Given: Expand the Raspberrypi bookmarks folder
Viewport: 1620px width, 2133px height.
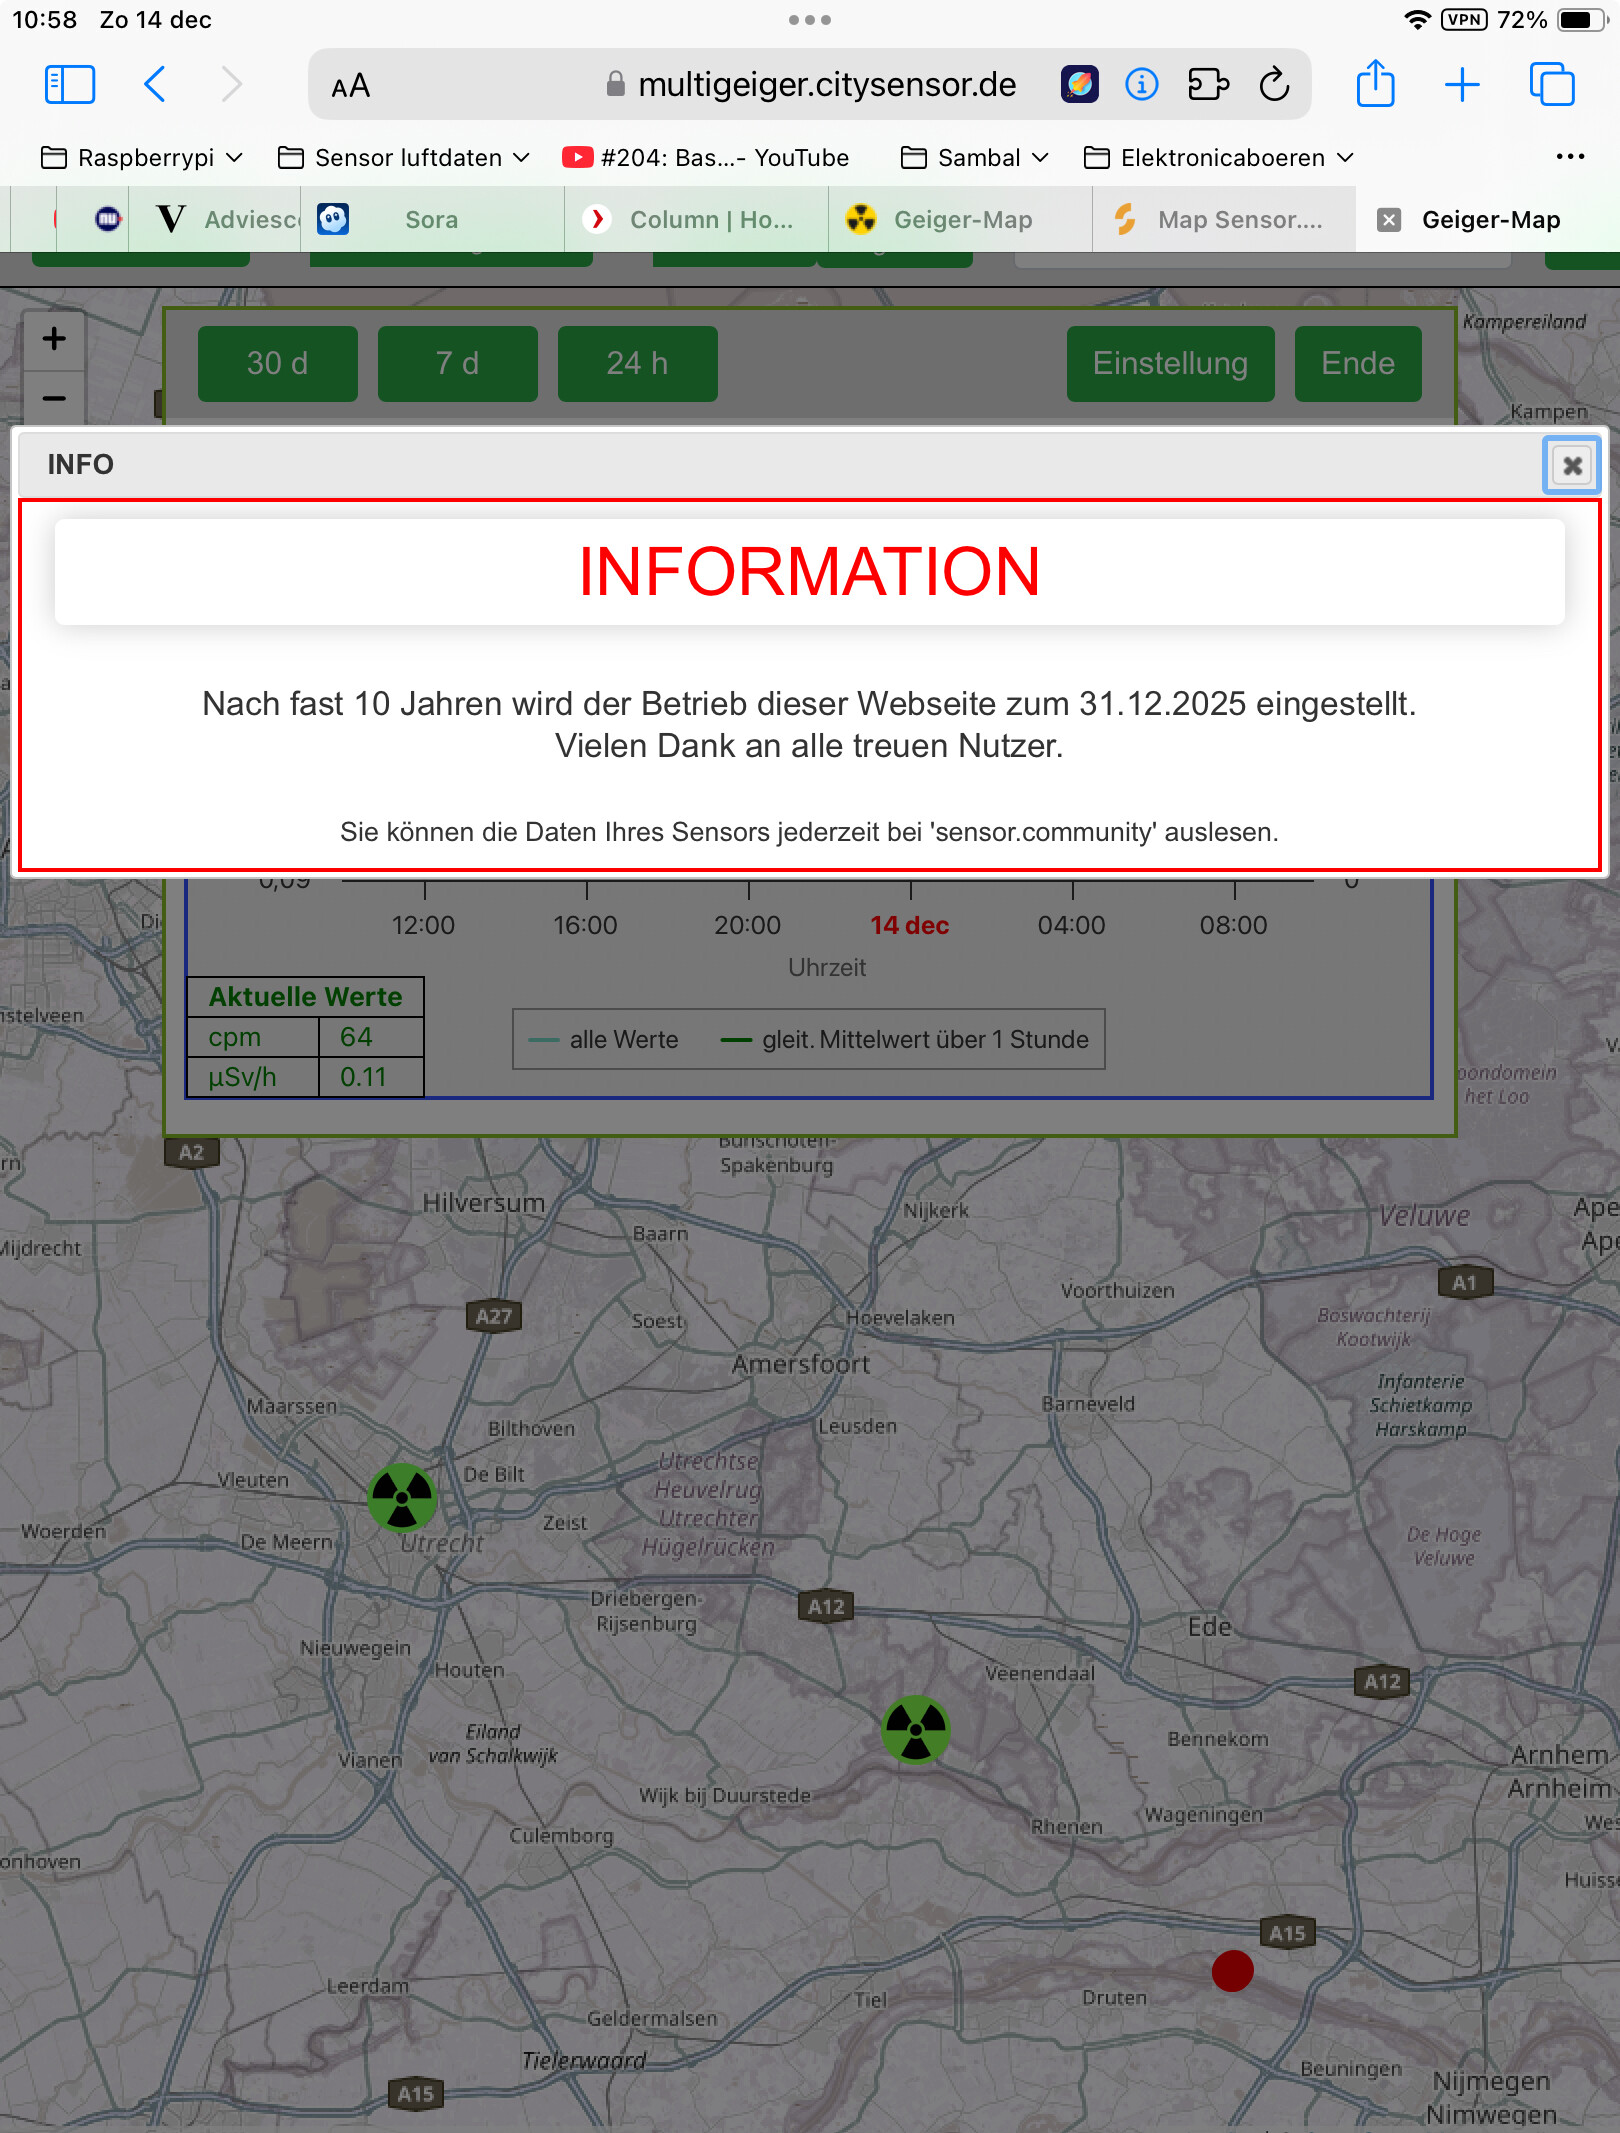Looking at the screenshot, I should [x=142, y=158].
